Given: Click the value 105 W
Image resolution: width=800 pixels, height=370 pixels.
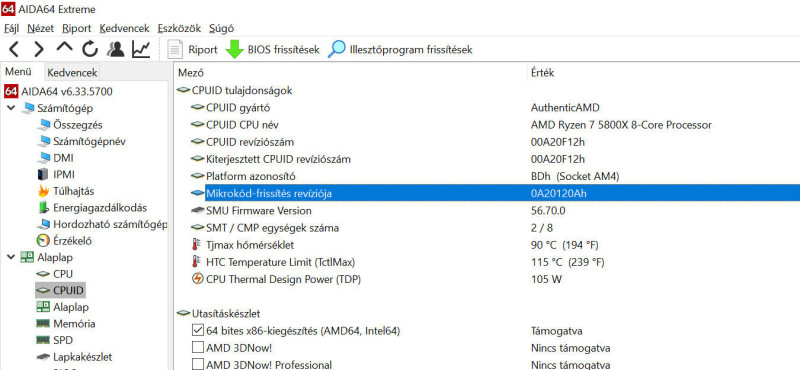Looking at the screenshot, I should coord(546,279).
